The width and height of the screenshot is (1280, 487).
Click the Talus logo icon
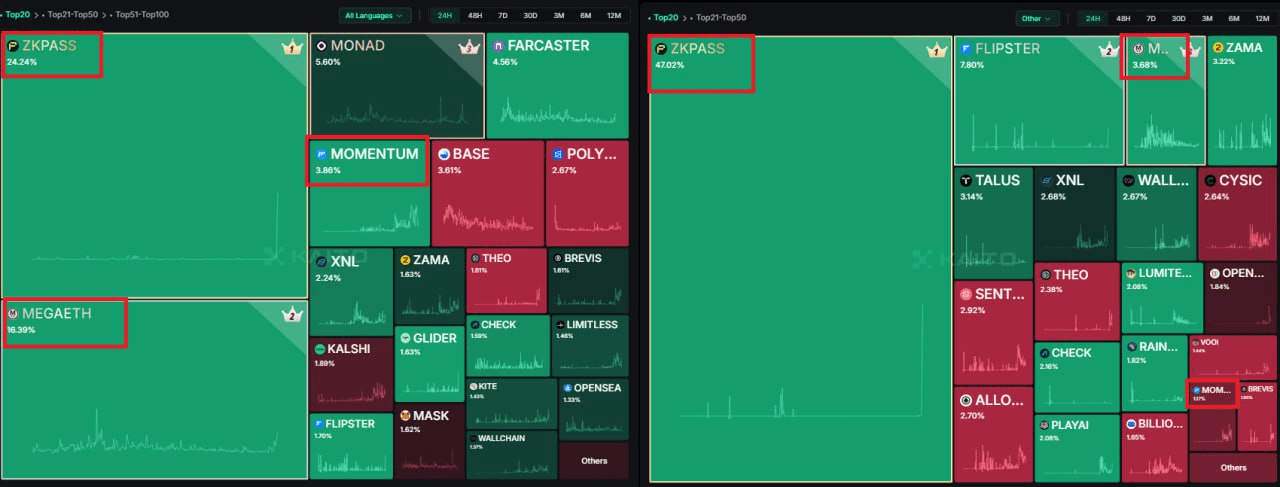[x=966, y=181]
